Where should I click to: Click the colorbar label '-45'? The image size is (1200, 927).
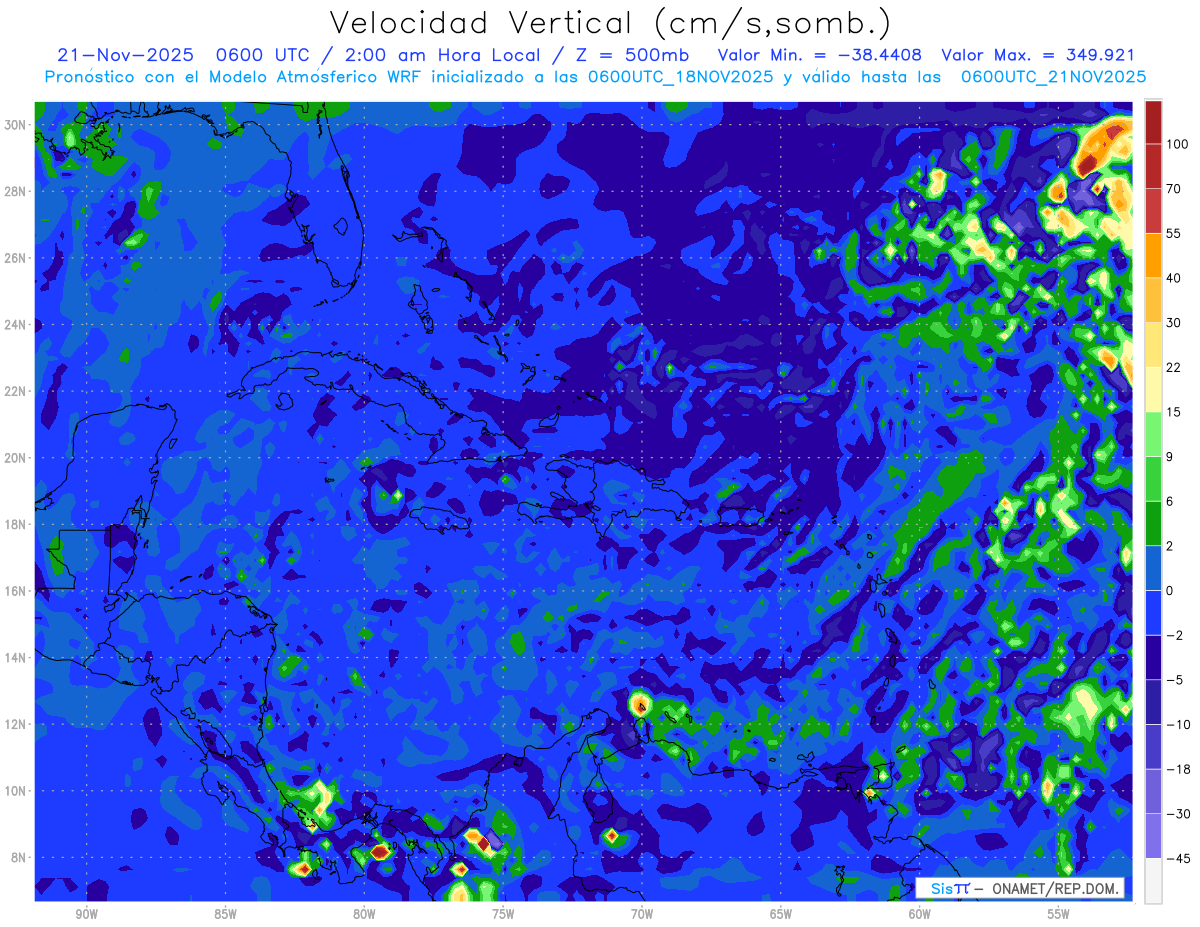(x=1177, y=858)
